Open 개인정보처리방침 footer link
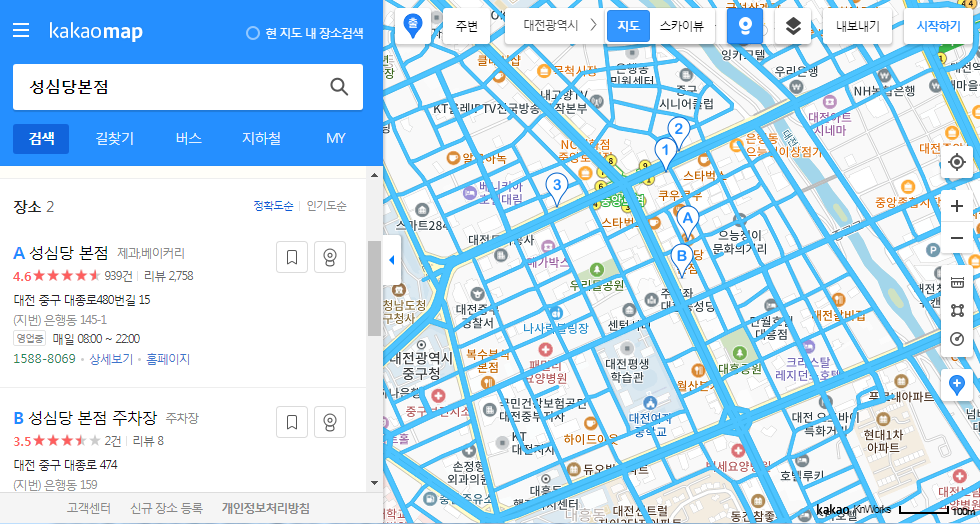This screenshot has width=980, height=524. (266, 508)
